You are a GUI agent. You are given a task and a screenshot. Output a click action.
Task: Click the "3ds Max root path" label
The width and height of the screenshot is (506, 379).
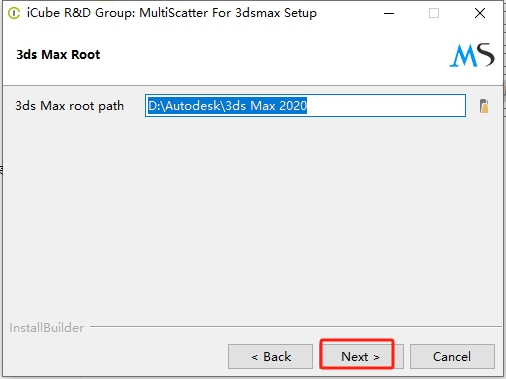coord(69,106)
